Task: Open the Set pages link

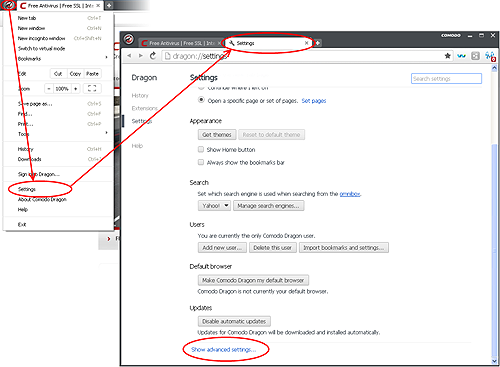Action: tap(314, 101)
